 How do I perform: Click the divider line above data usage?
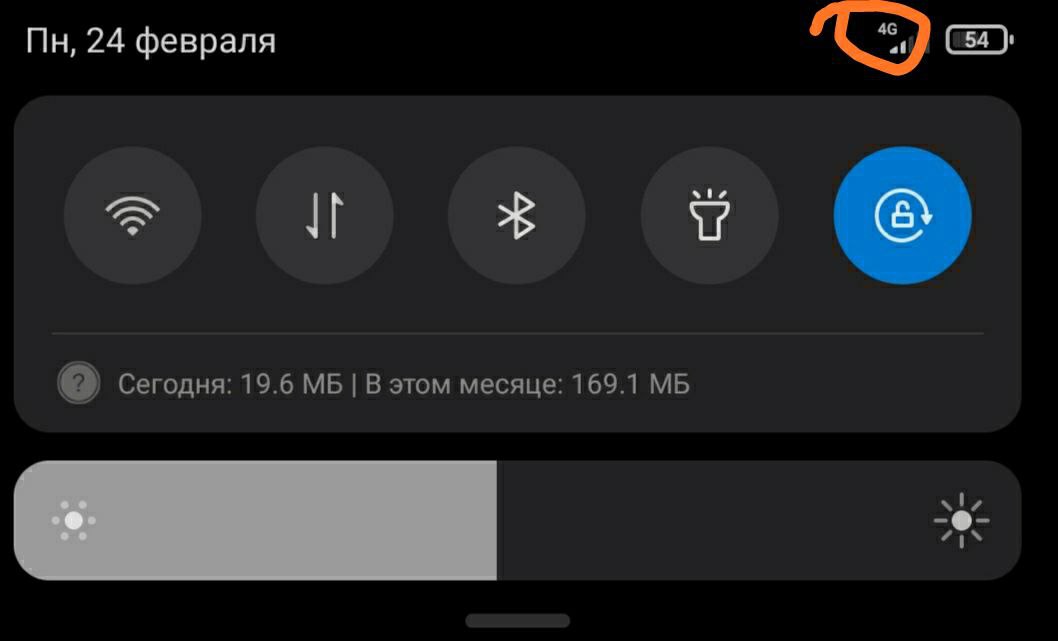(518, 333)
